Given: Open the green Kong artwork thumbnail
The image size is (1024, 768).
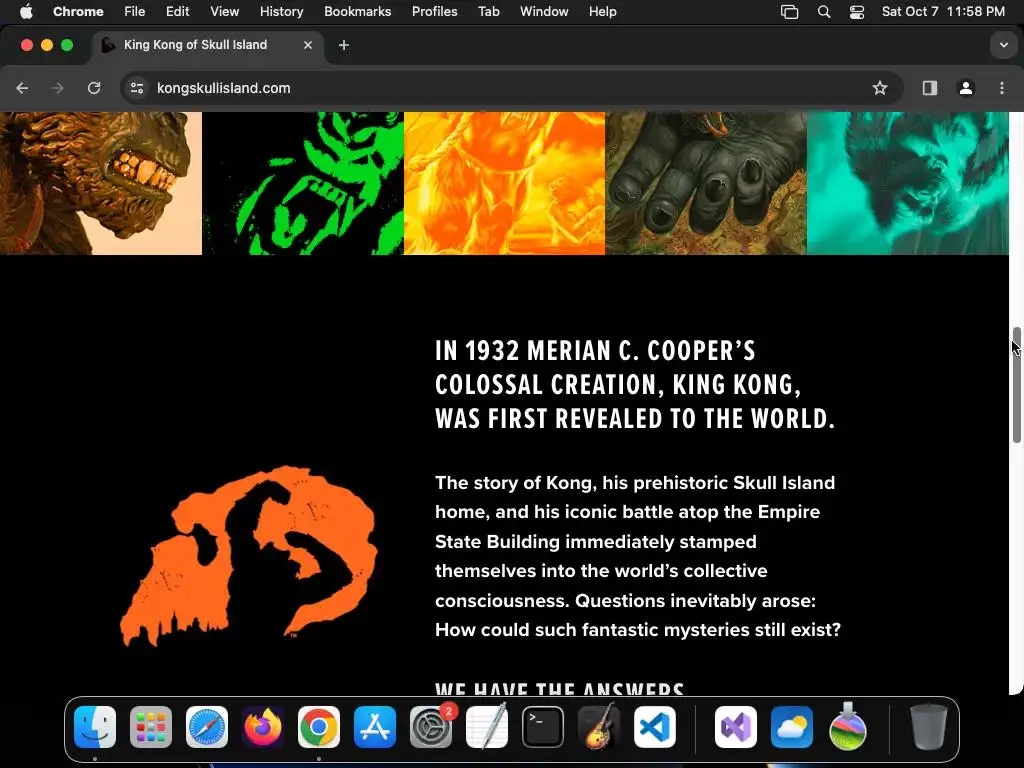Looking at the screenshot, I should pyautogui.click(x=303, y=184).
